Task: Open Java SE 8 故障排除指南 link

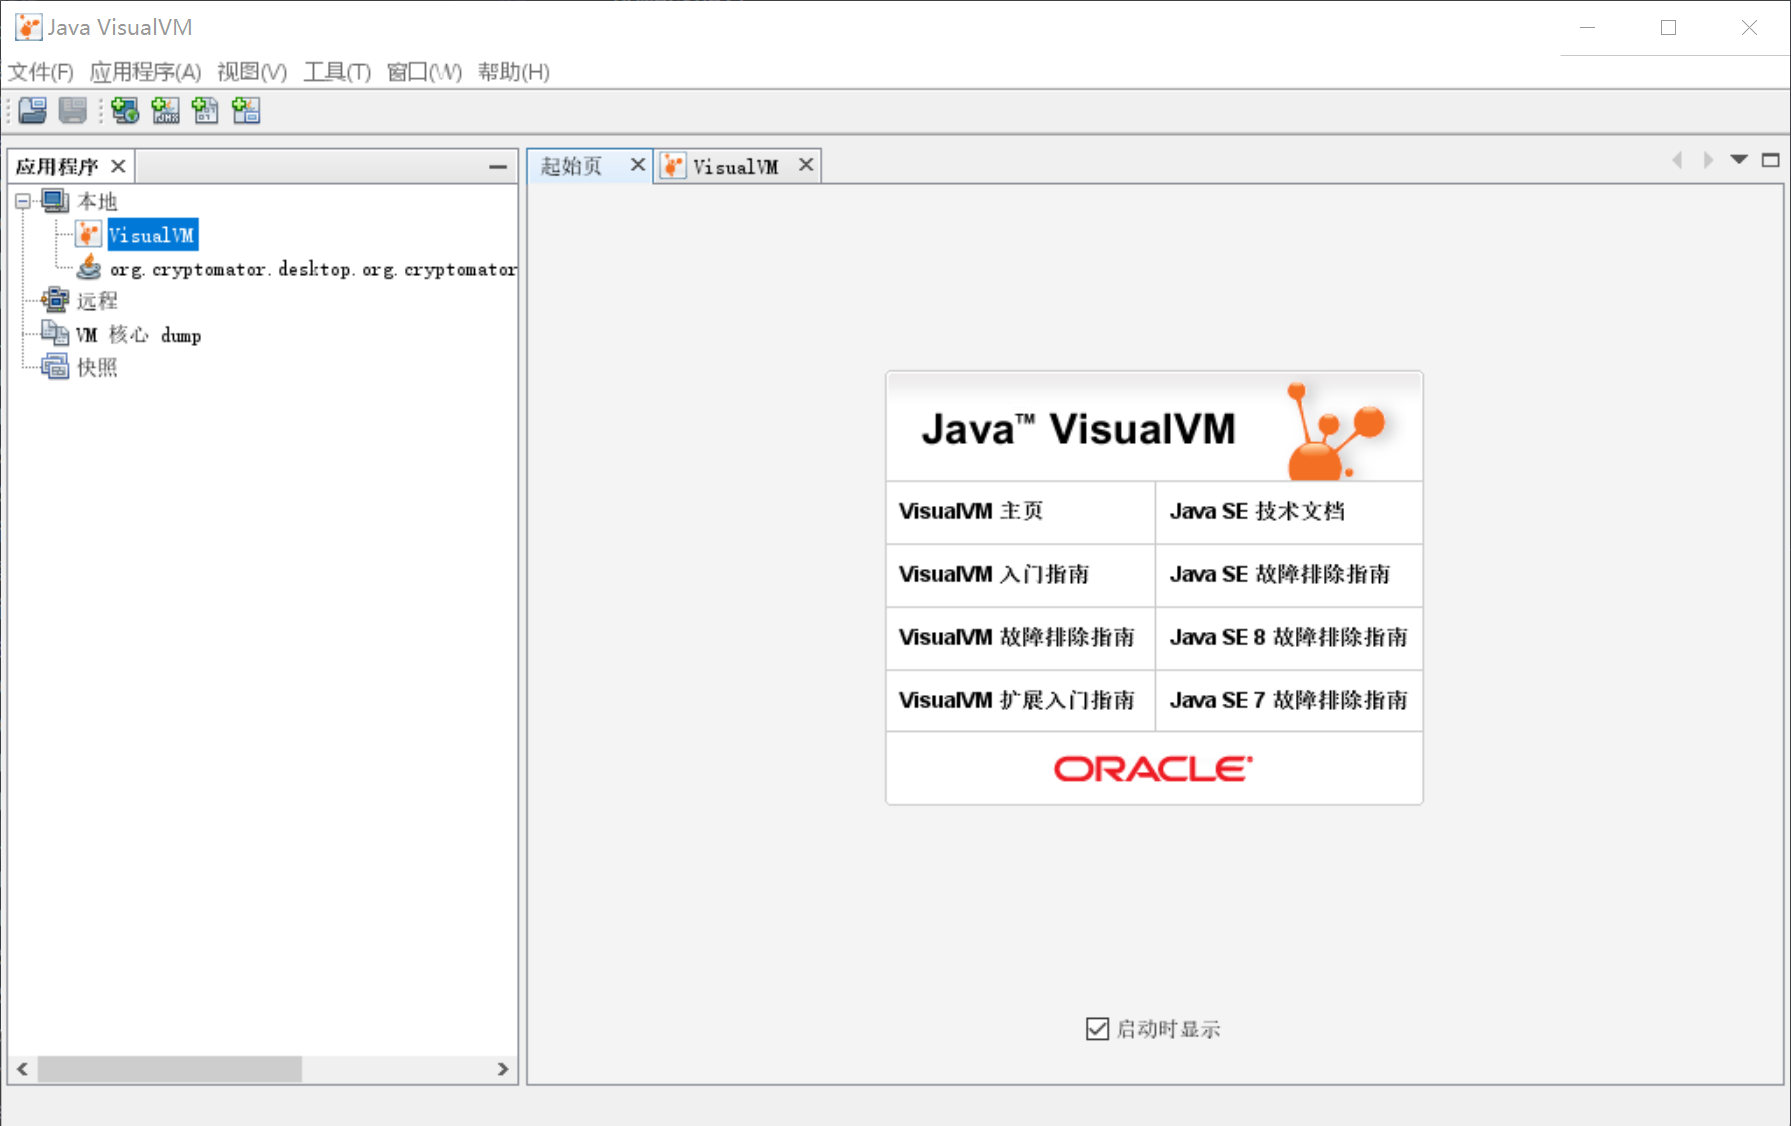Action: click(x=1288, y=637)
